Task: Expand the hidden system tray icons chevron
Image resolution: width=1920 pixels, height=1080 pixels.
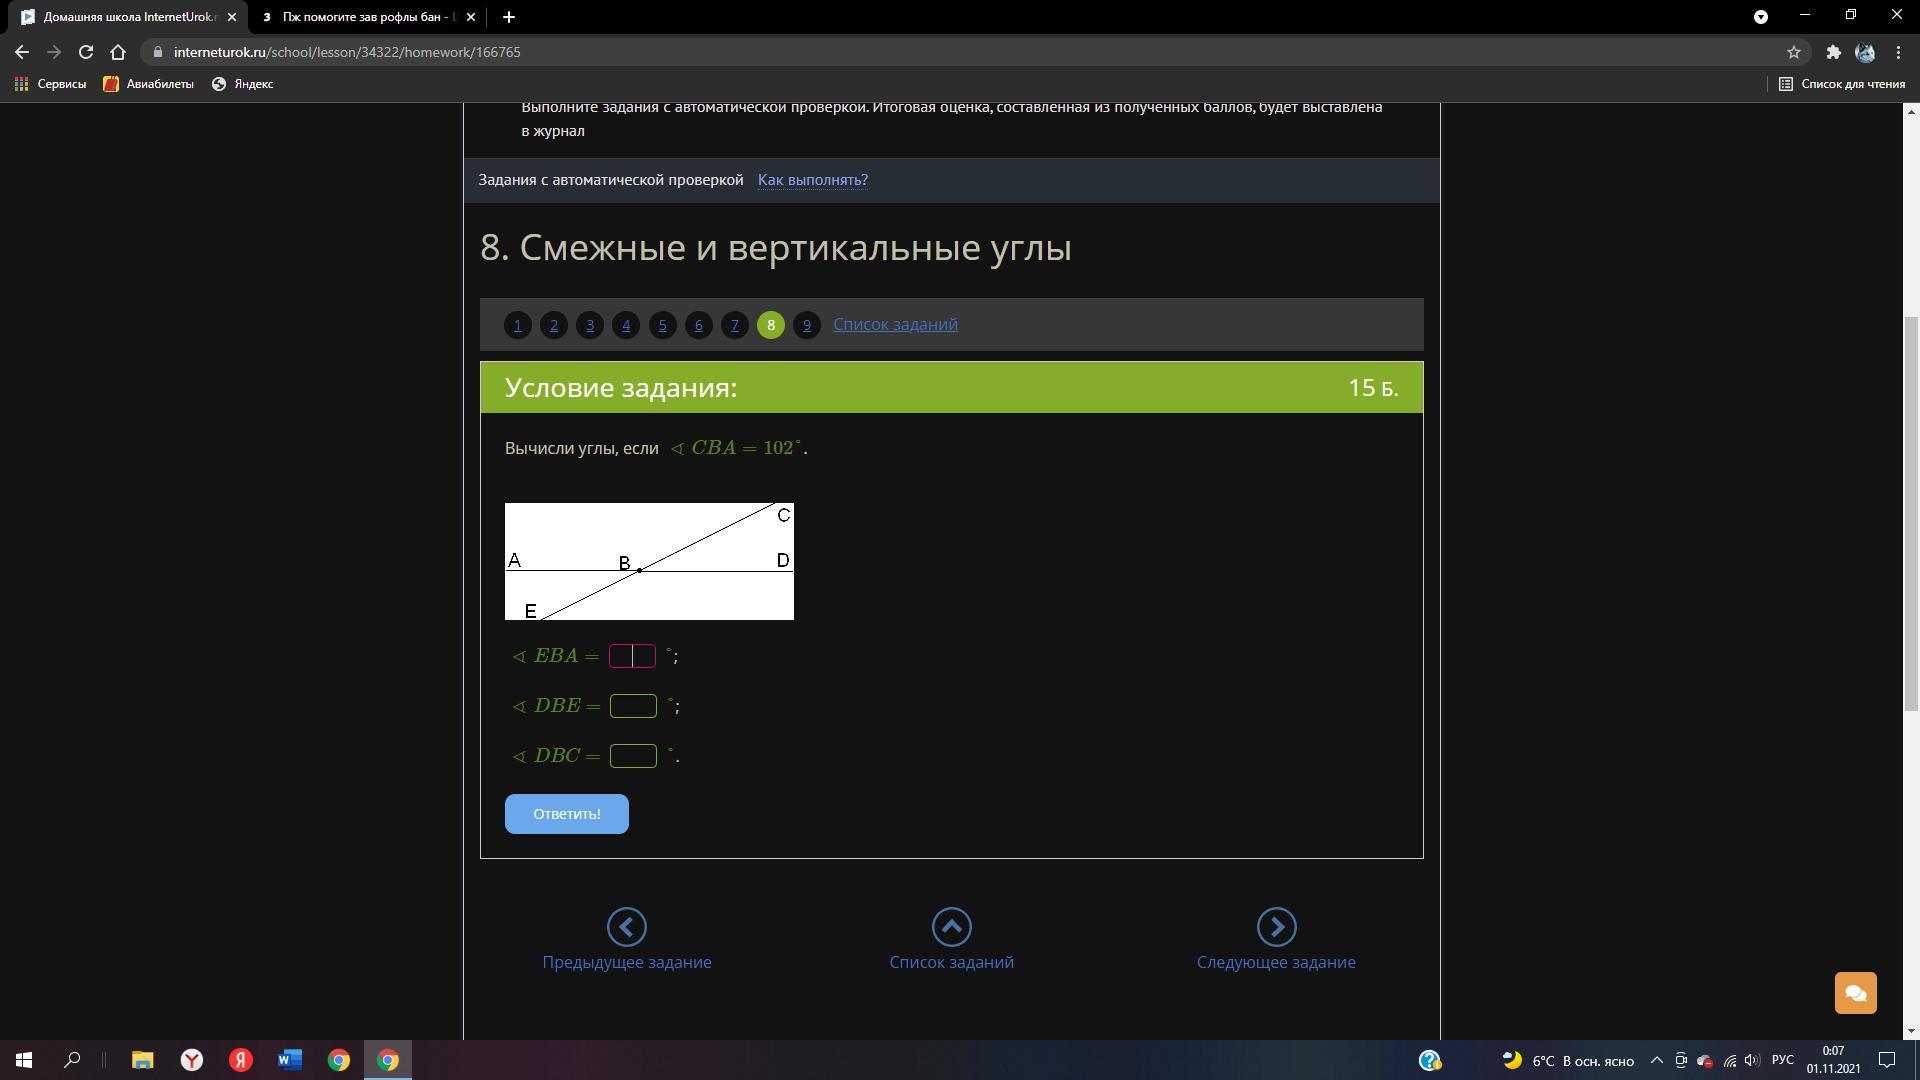Action: tap(1656, 1060)
